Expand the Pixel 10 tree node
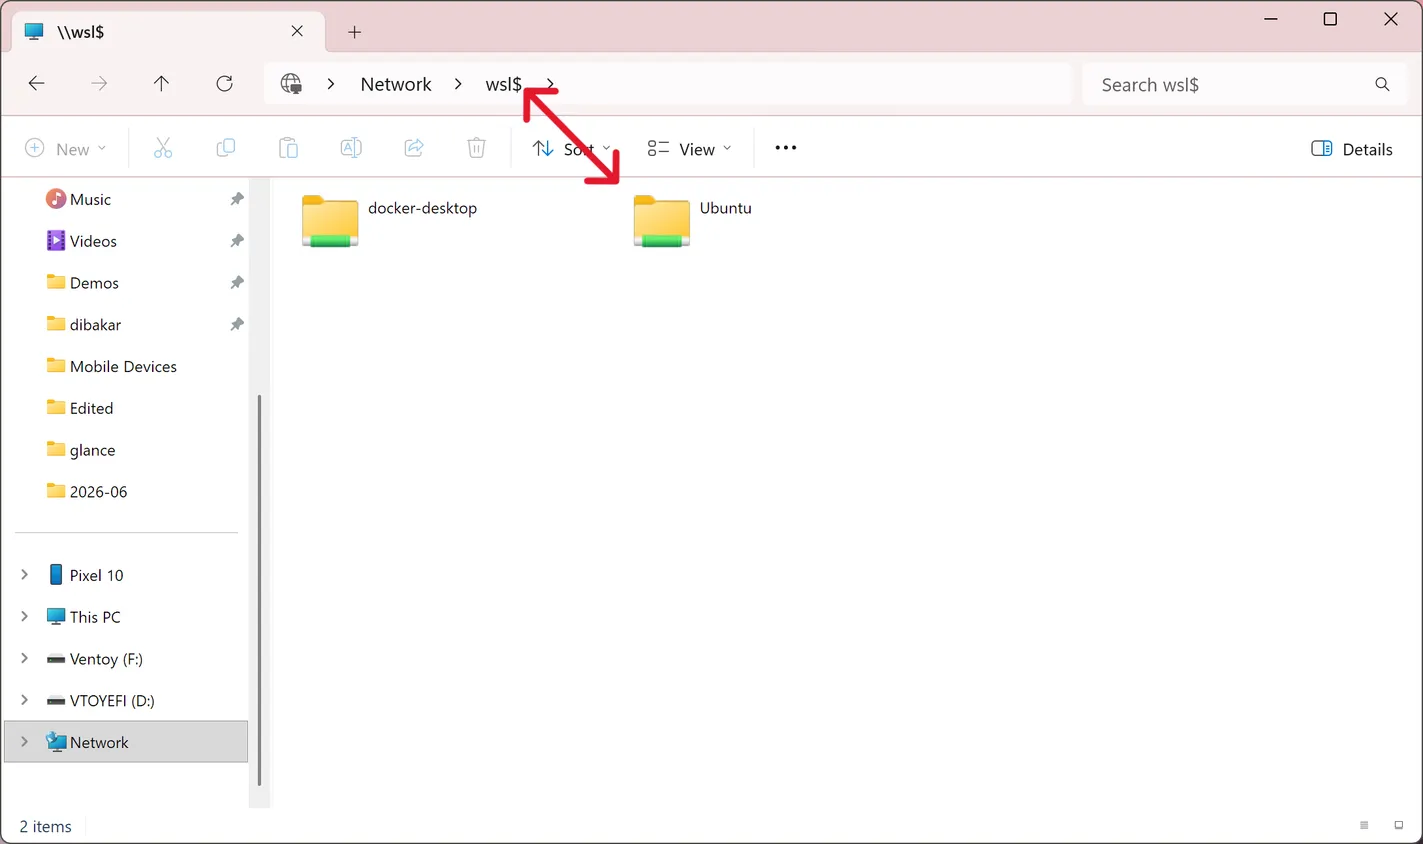 pyautogui.click(x=24, y=575)
